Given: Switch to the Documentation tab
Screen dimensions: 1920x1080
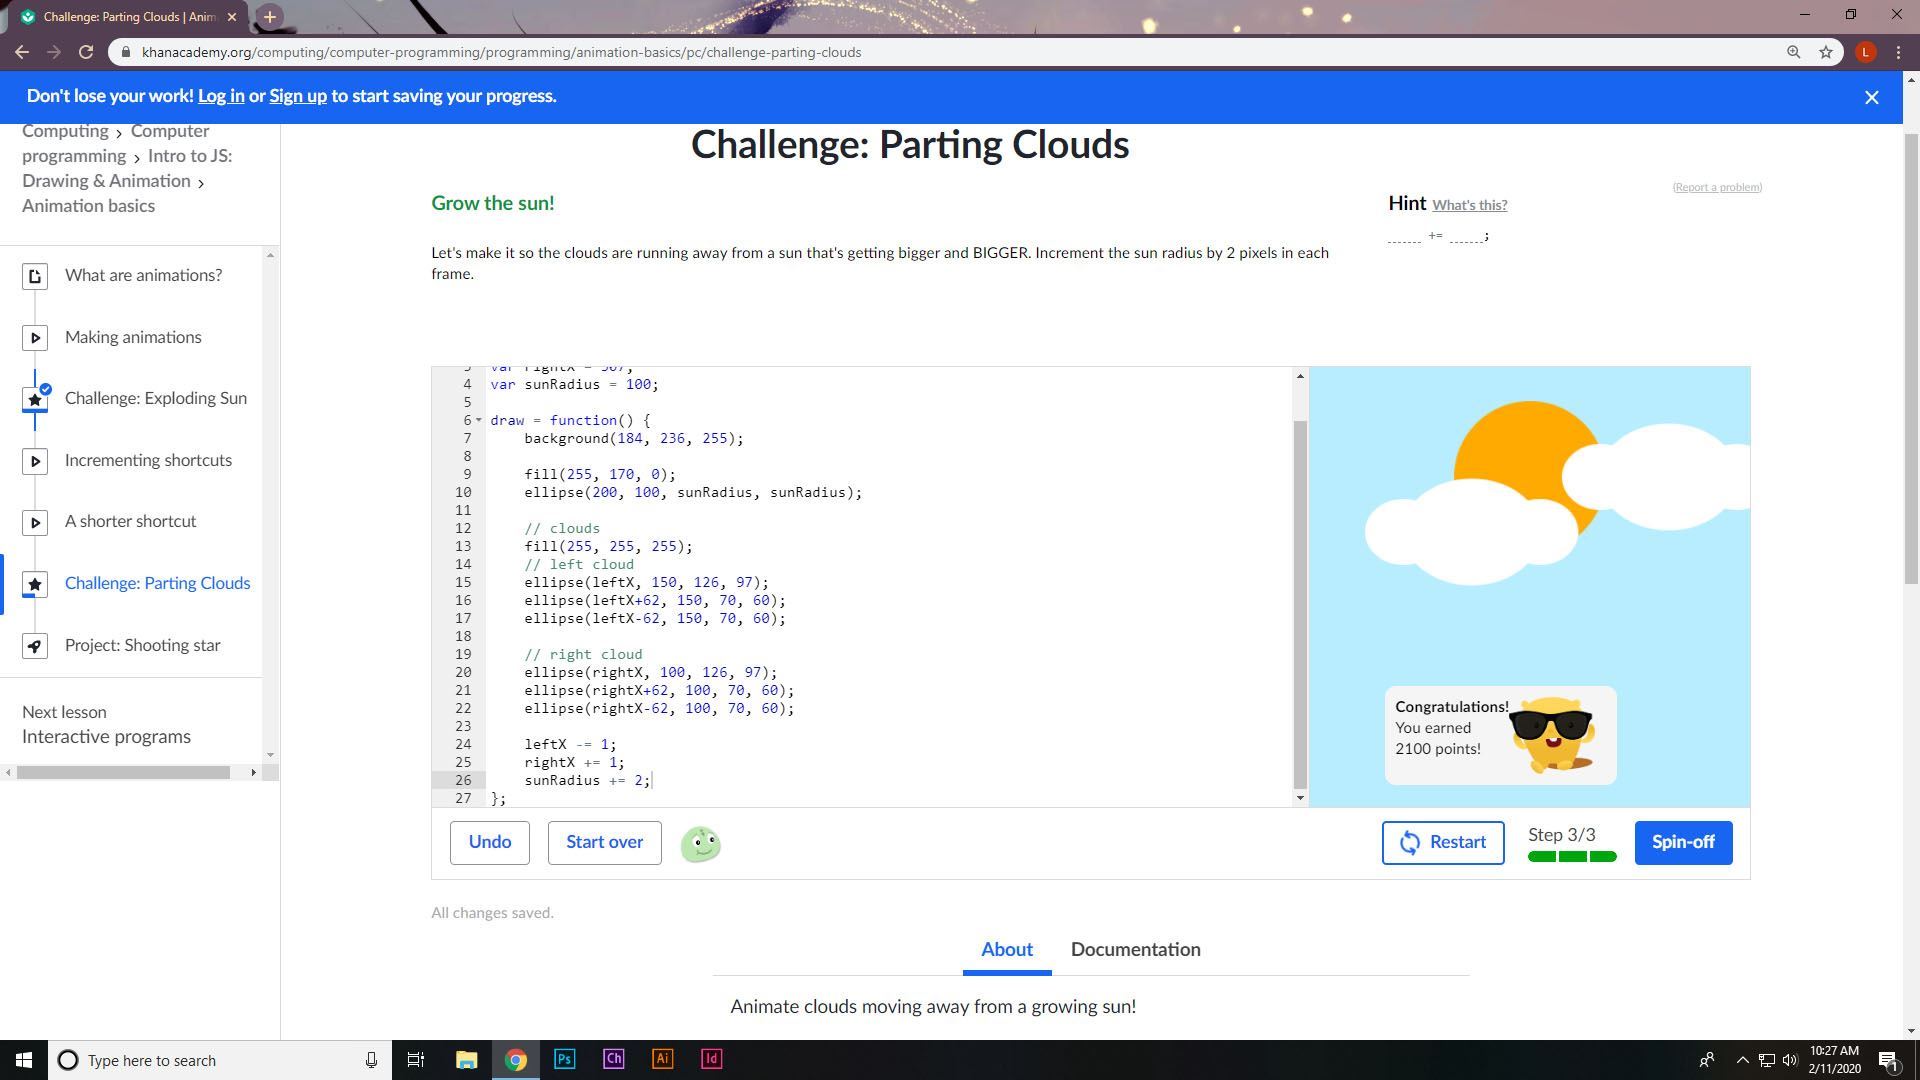Looking at the screenshot, I should 1135,950.
